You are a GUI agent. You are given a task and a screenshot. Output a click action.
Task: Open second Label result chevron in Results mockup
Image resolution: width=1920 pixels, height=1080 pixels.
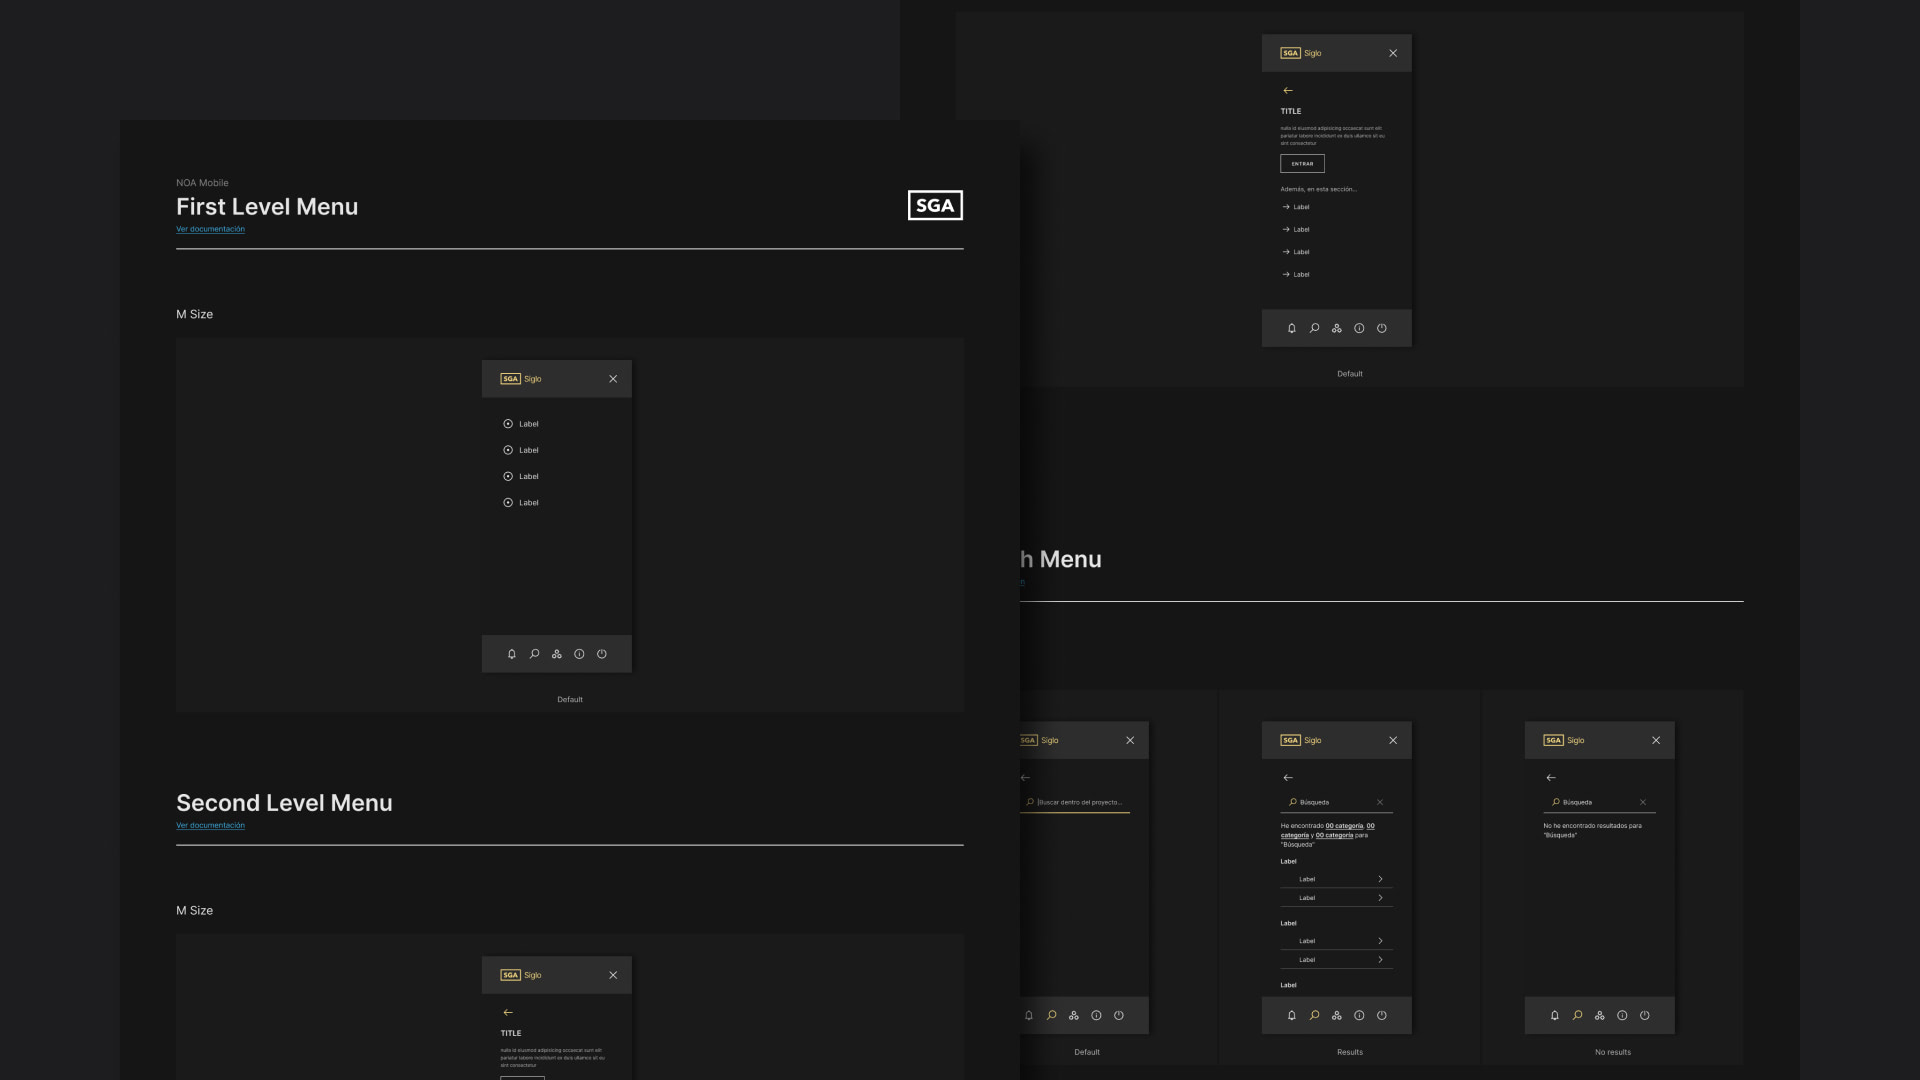(x=1380, y=898)
